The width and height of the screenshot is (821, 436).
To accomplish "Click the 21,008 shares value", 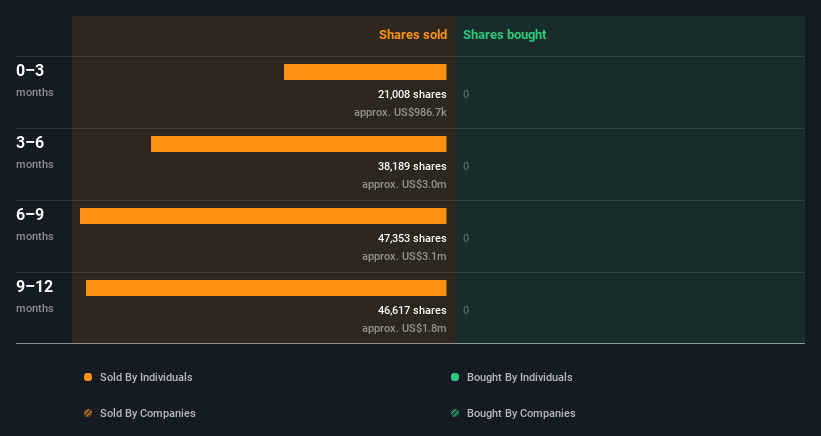I will pyautogui.click(x=412, y=94).
